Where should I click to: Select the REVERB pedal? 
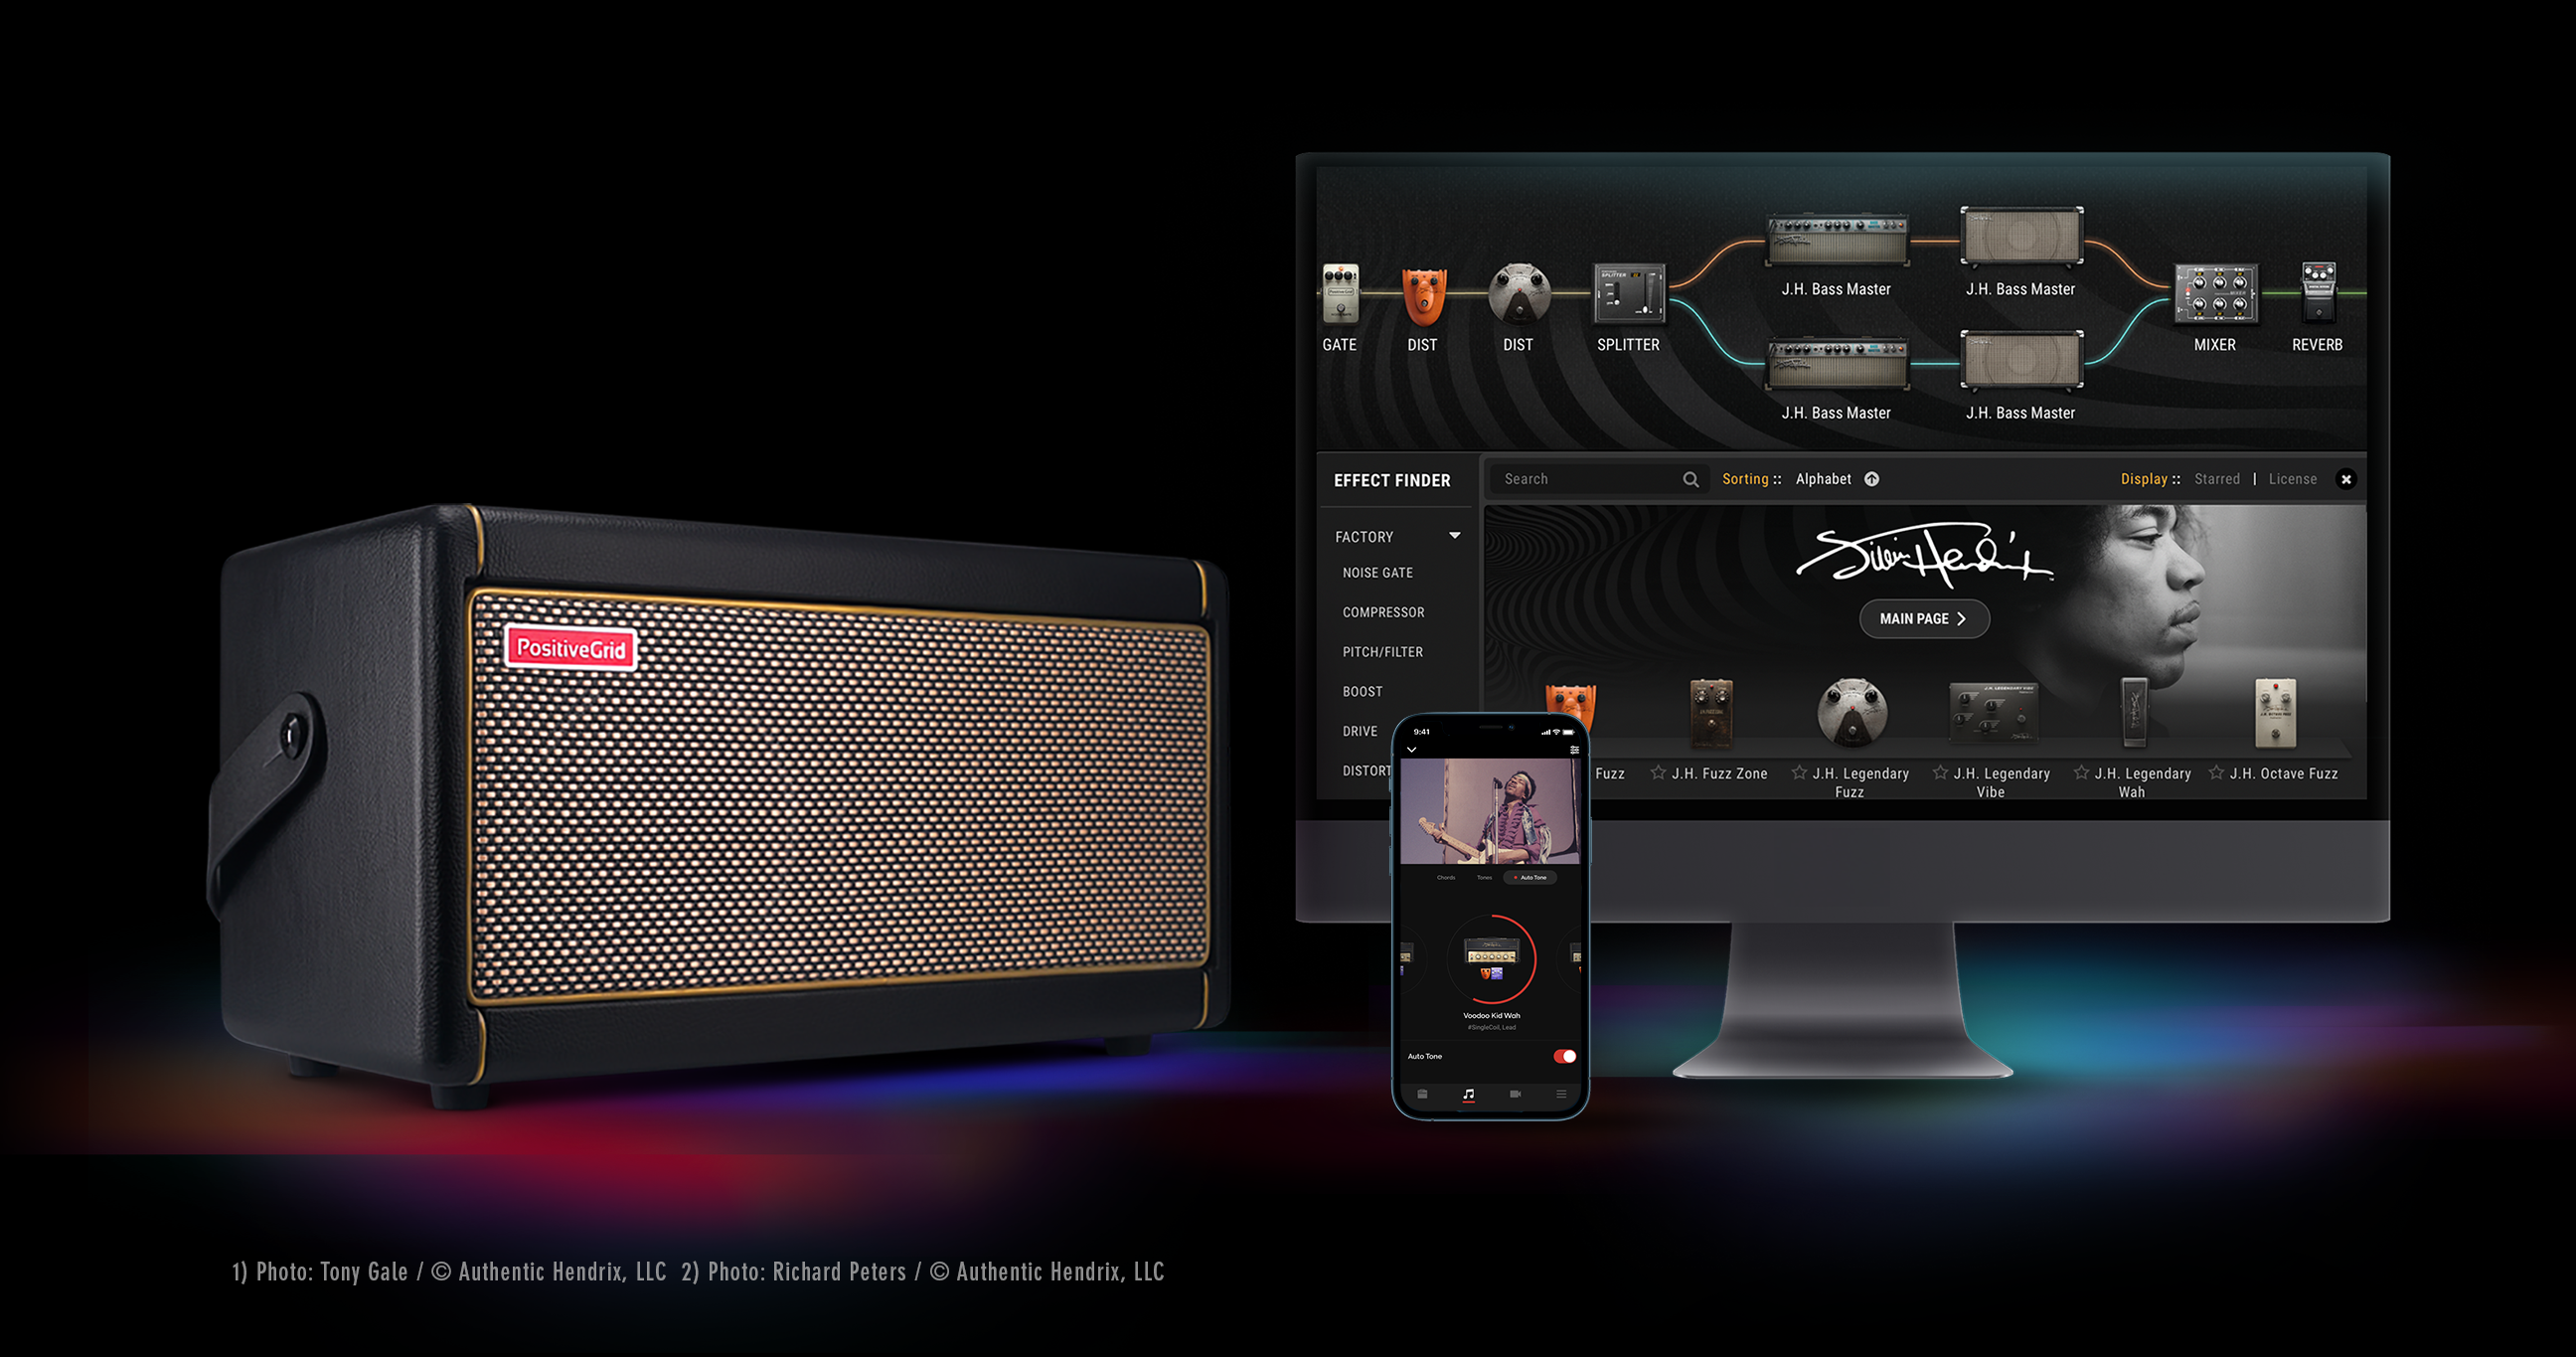[2318, 292]
